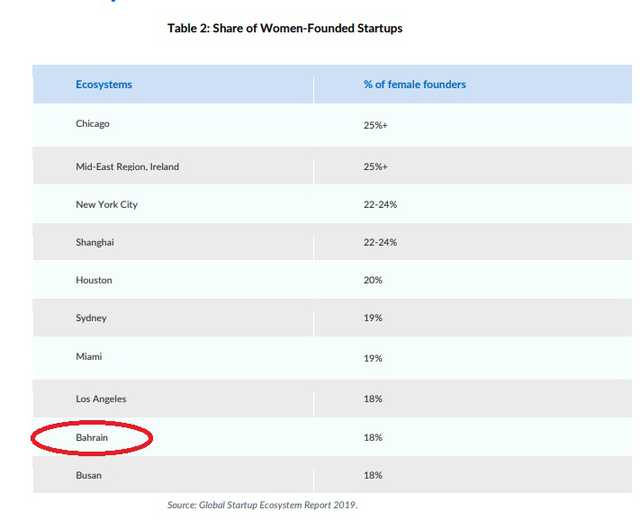Image resolution: width=640 pixels, height=520 pixels.
Task: Click the red-circled Bahrain cell
Action: pyautogui.click(x=93, y=437)
